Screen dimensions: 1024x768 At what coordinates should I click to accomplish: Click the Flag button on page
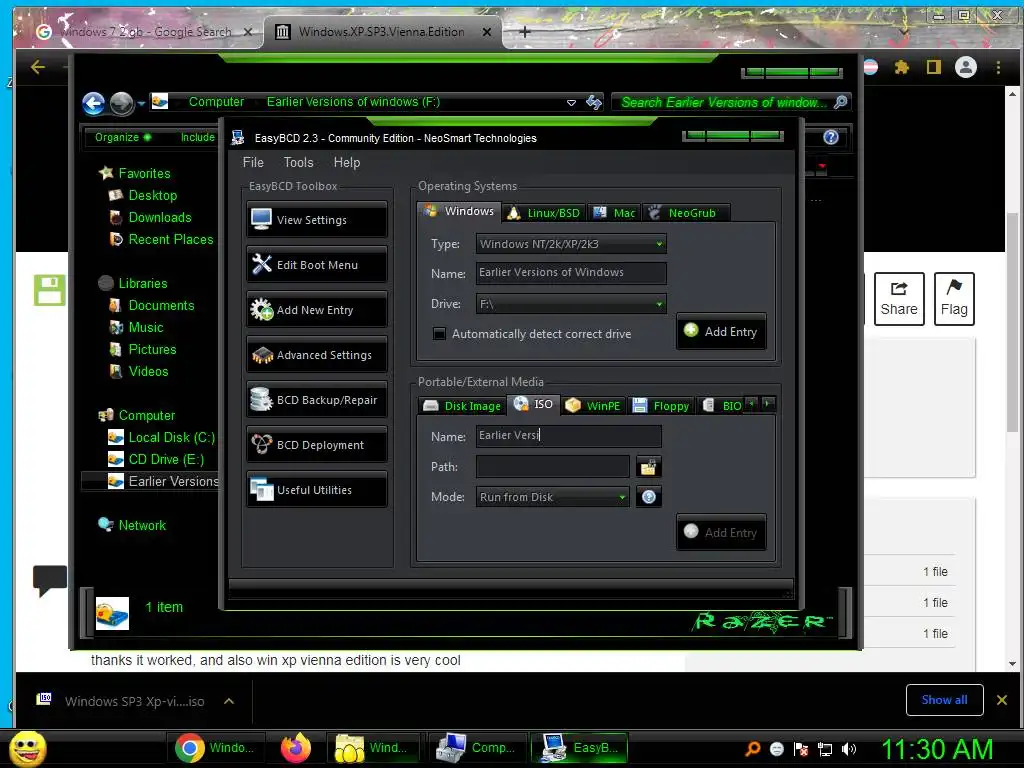[x=954, y=299]
